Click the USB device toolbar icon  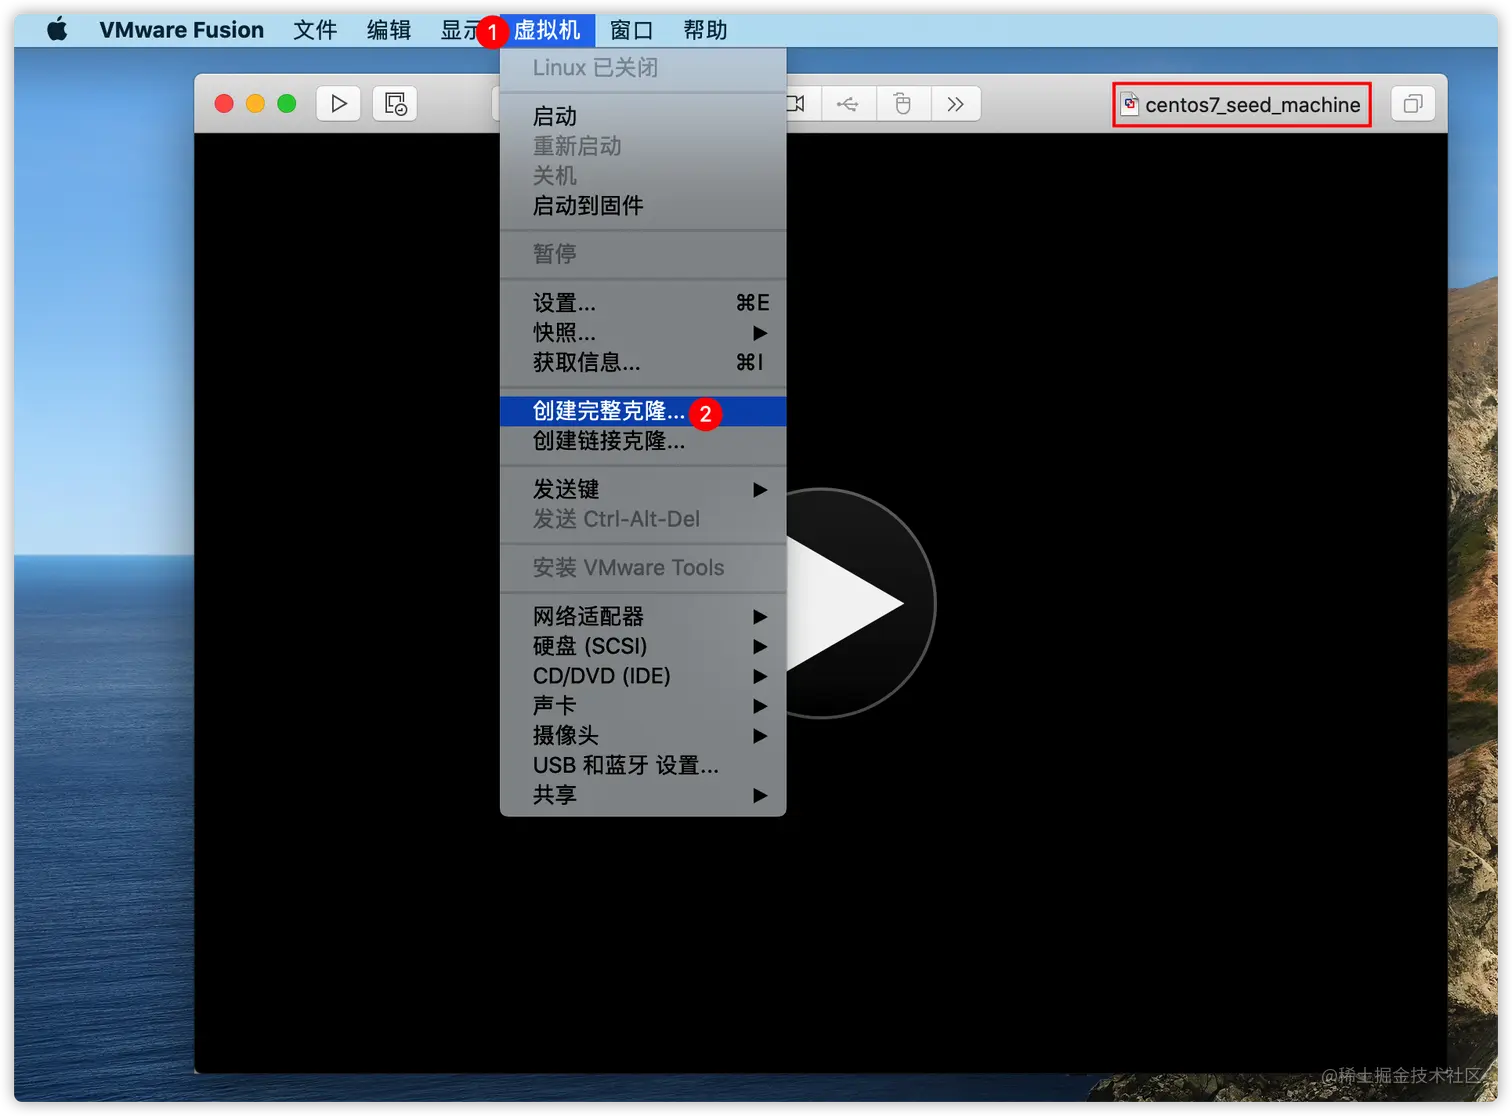tap(848, 104)
